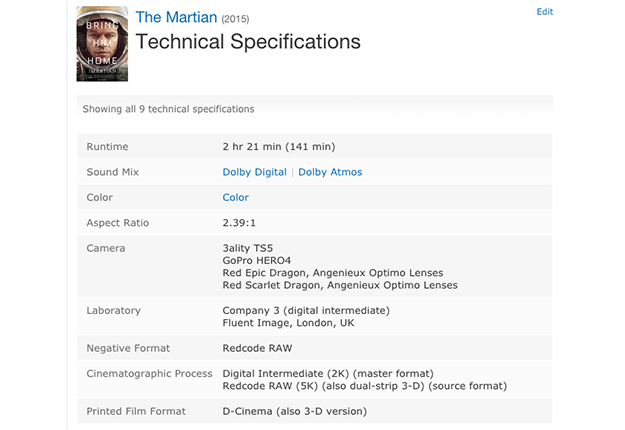Screen dimensions: 625x430
Task: Select the Laboratory row label
Action: 114,310
